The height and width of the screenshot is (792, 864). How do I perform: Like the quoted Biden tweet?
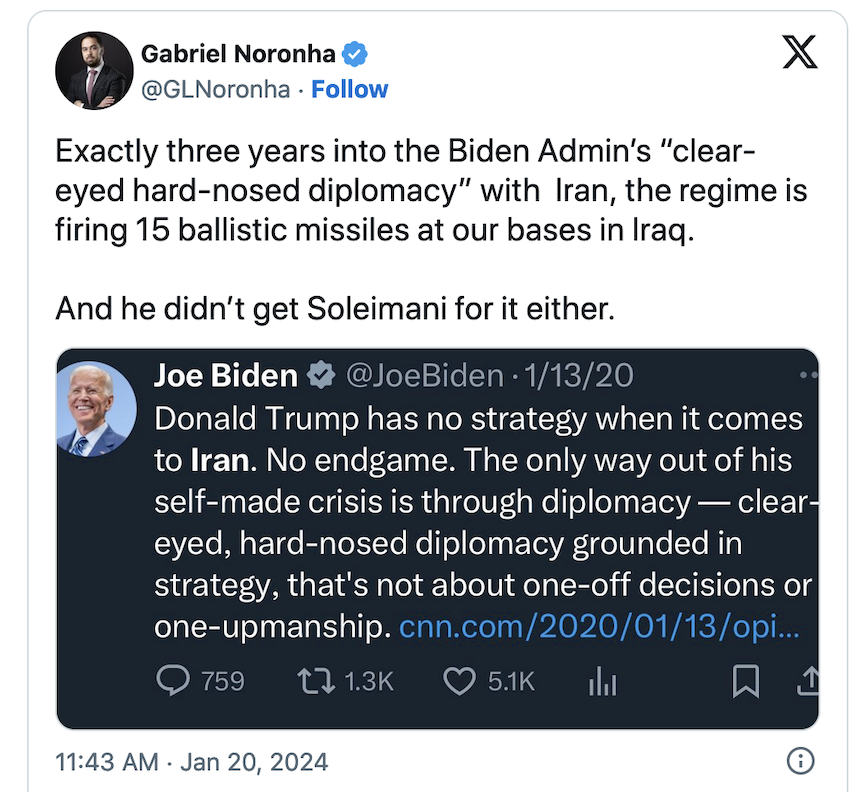(x=459, y=681)
